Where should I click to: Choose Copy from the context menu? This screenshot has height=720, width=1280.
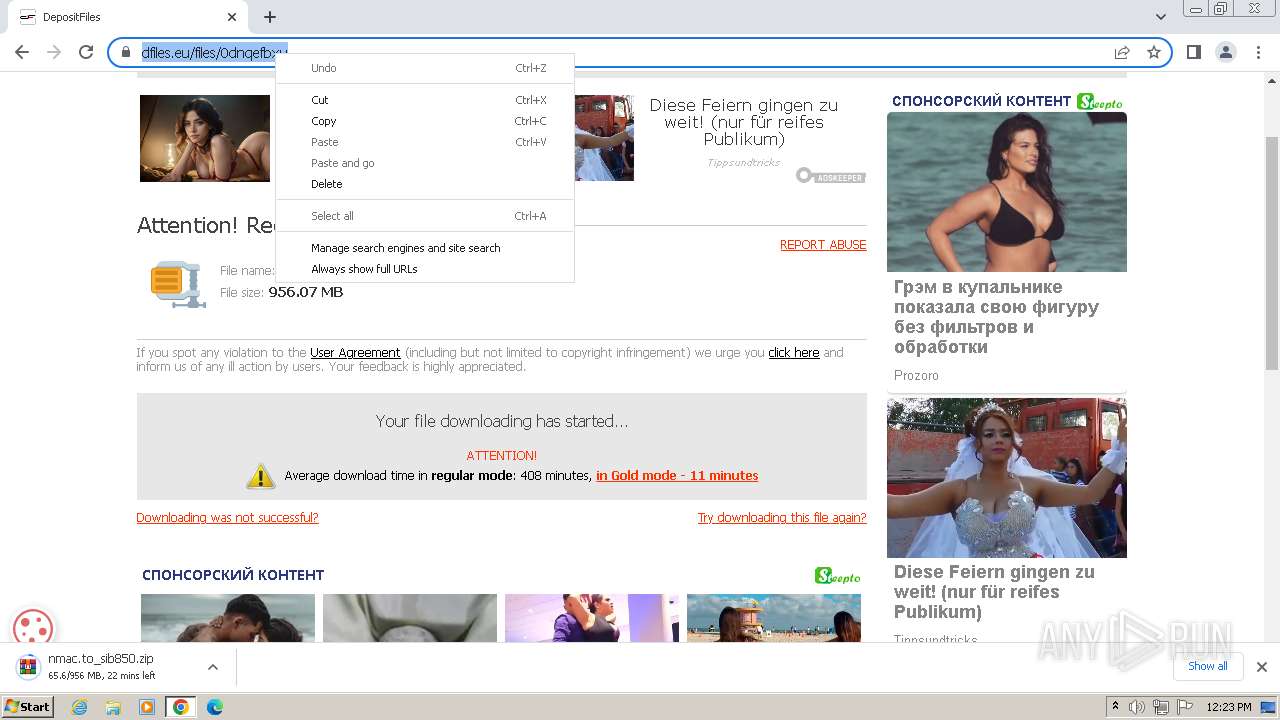pos(425,121)
